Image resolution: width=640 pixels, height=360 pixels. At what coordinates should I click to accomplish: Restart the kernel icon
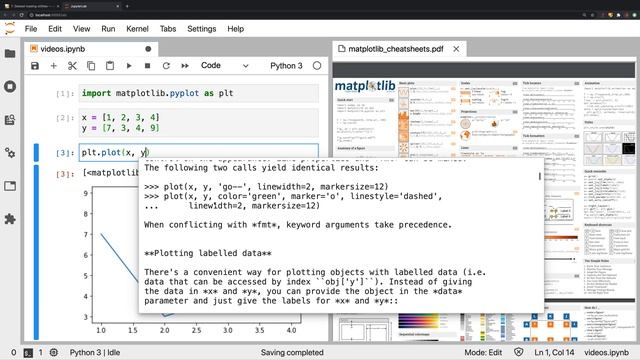coord(166,66)
